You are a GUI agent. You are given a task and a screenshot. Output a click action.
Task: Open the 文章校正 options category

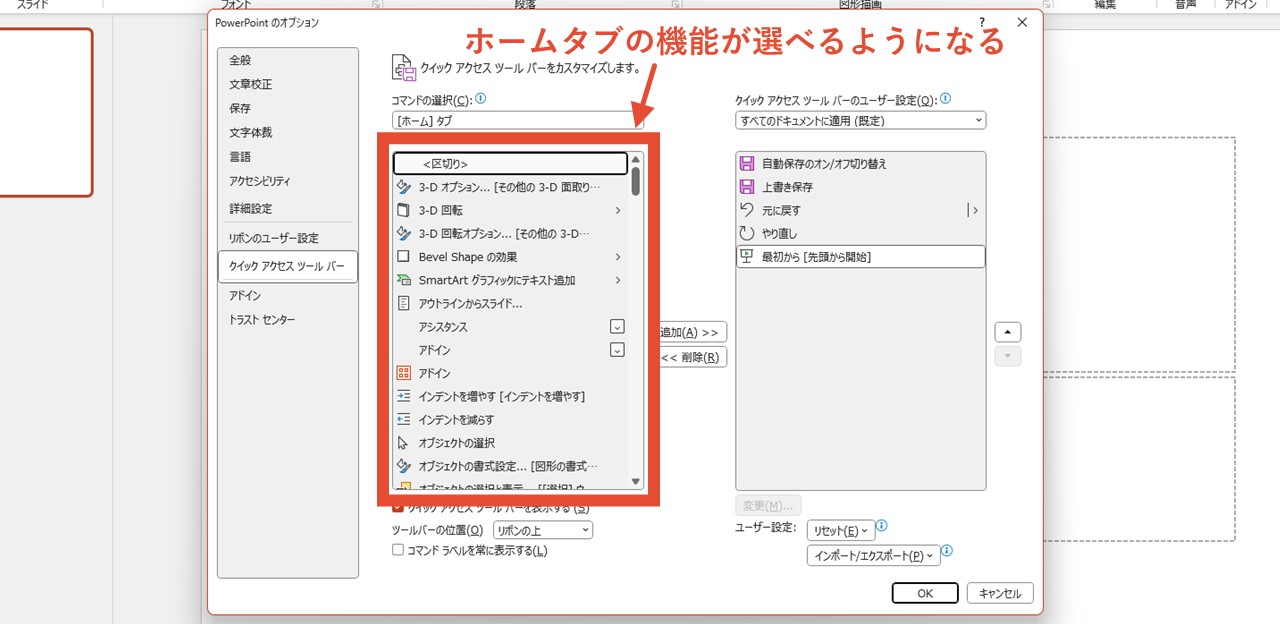point(250,84)
